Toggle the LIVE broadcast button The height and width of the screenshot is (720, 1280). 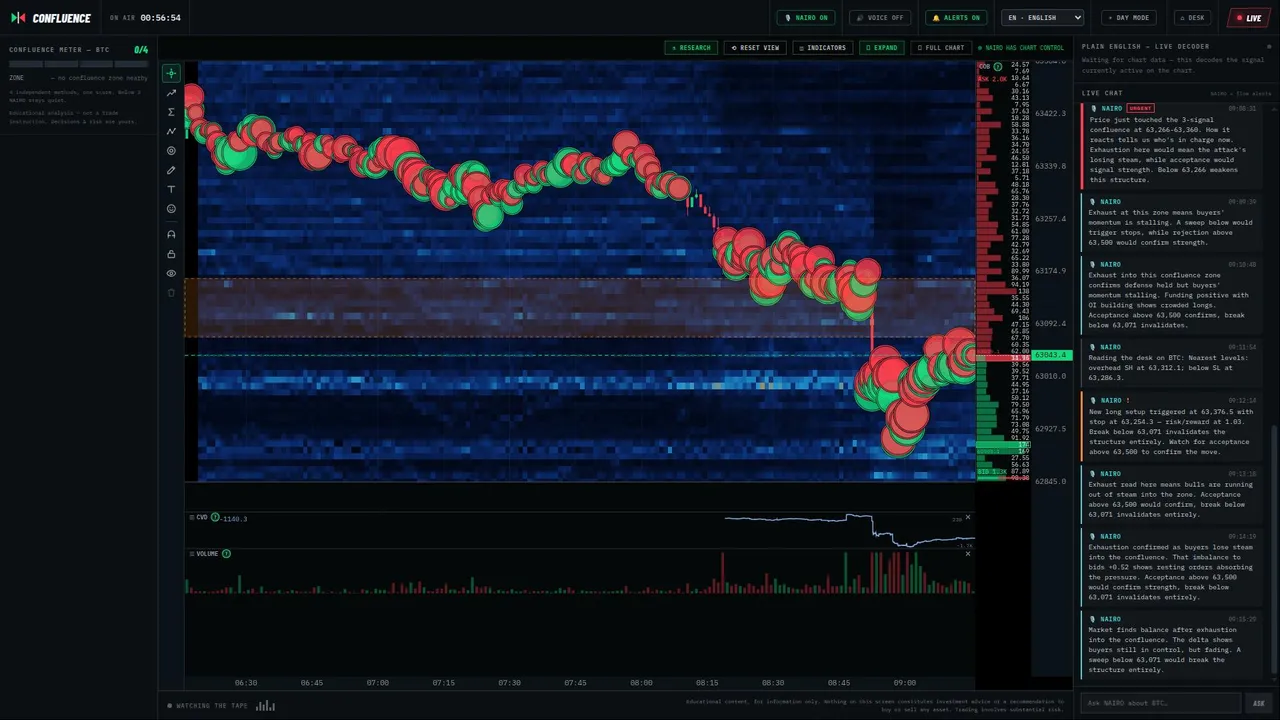click(x=1248, y=18)
